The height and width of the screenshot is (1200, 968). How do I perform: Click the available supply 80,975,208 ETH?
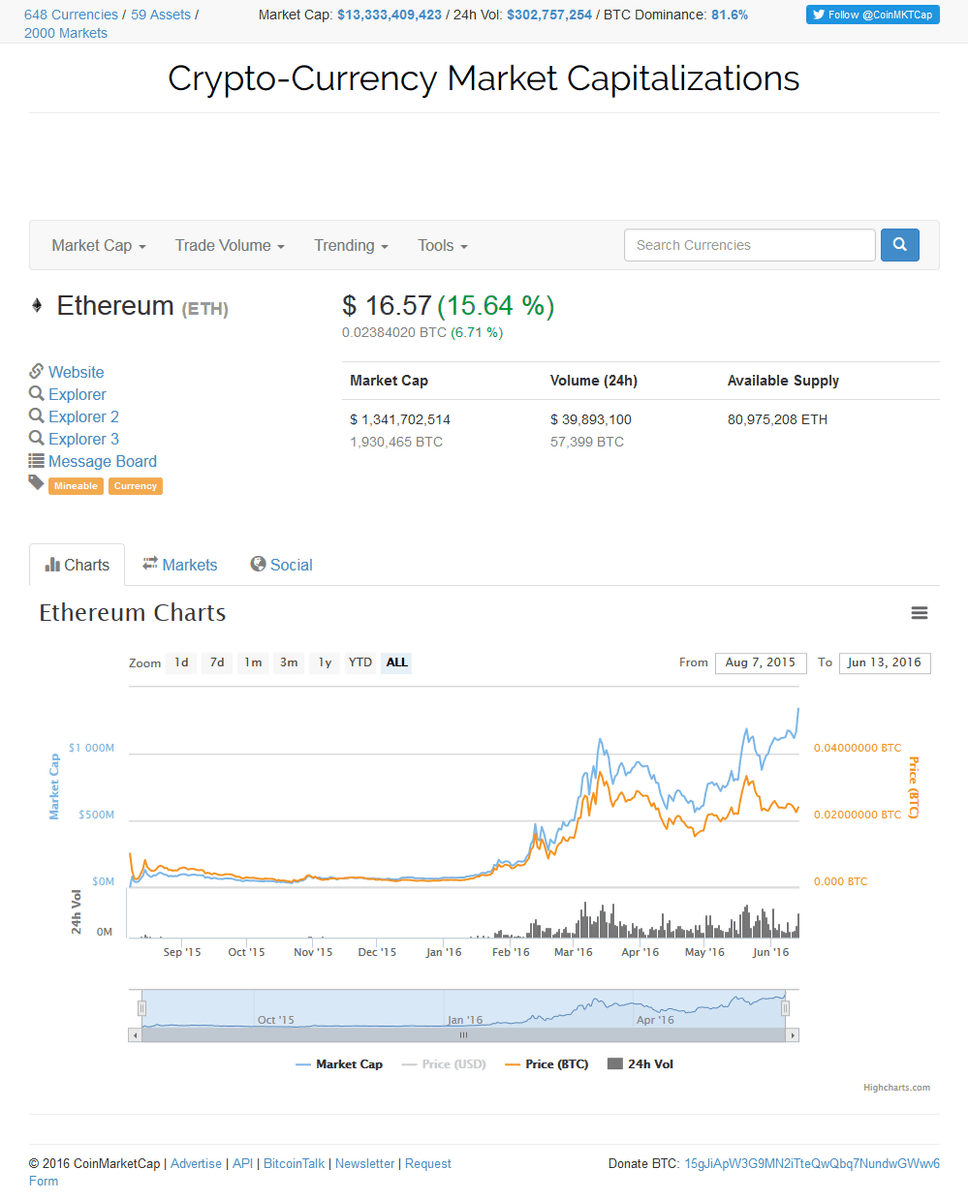[x=777, y=419]
